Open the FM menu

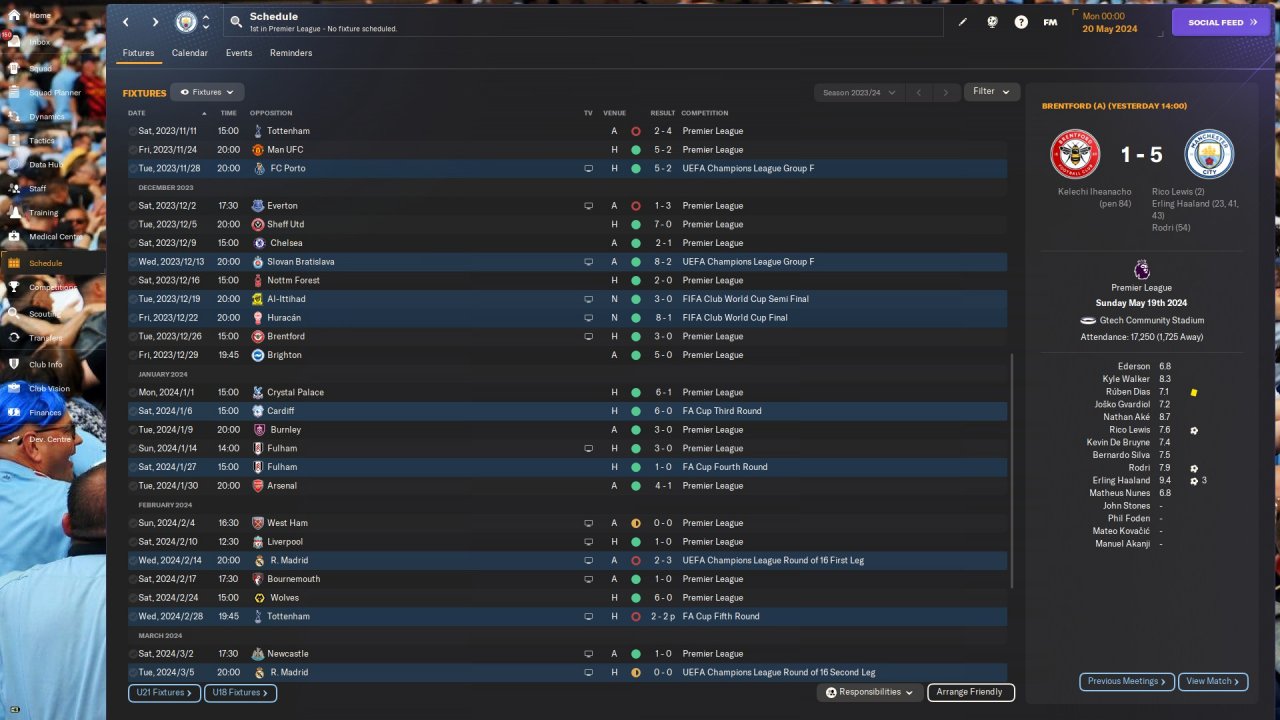pos(1050,22)
